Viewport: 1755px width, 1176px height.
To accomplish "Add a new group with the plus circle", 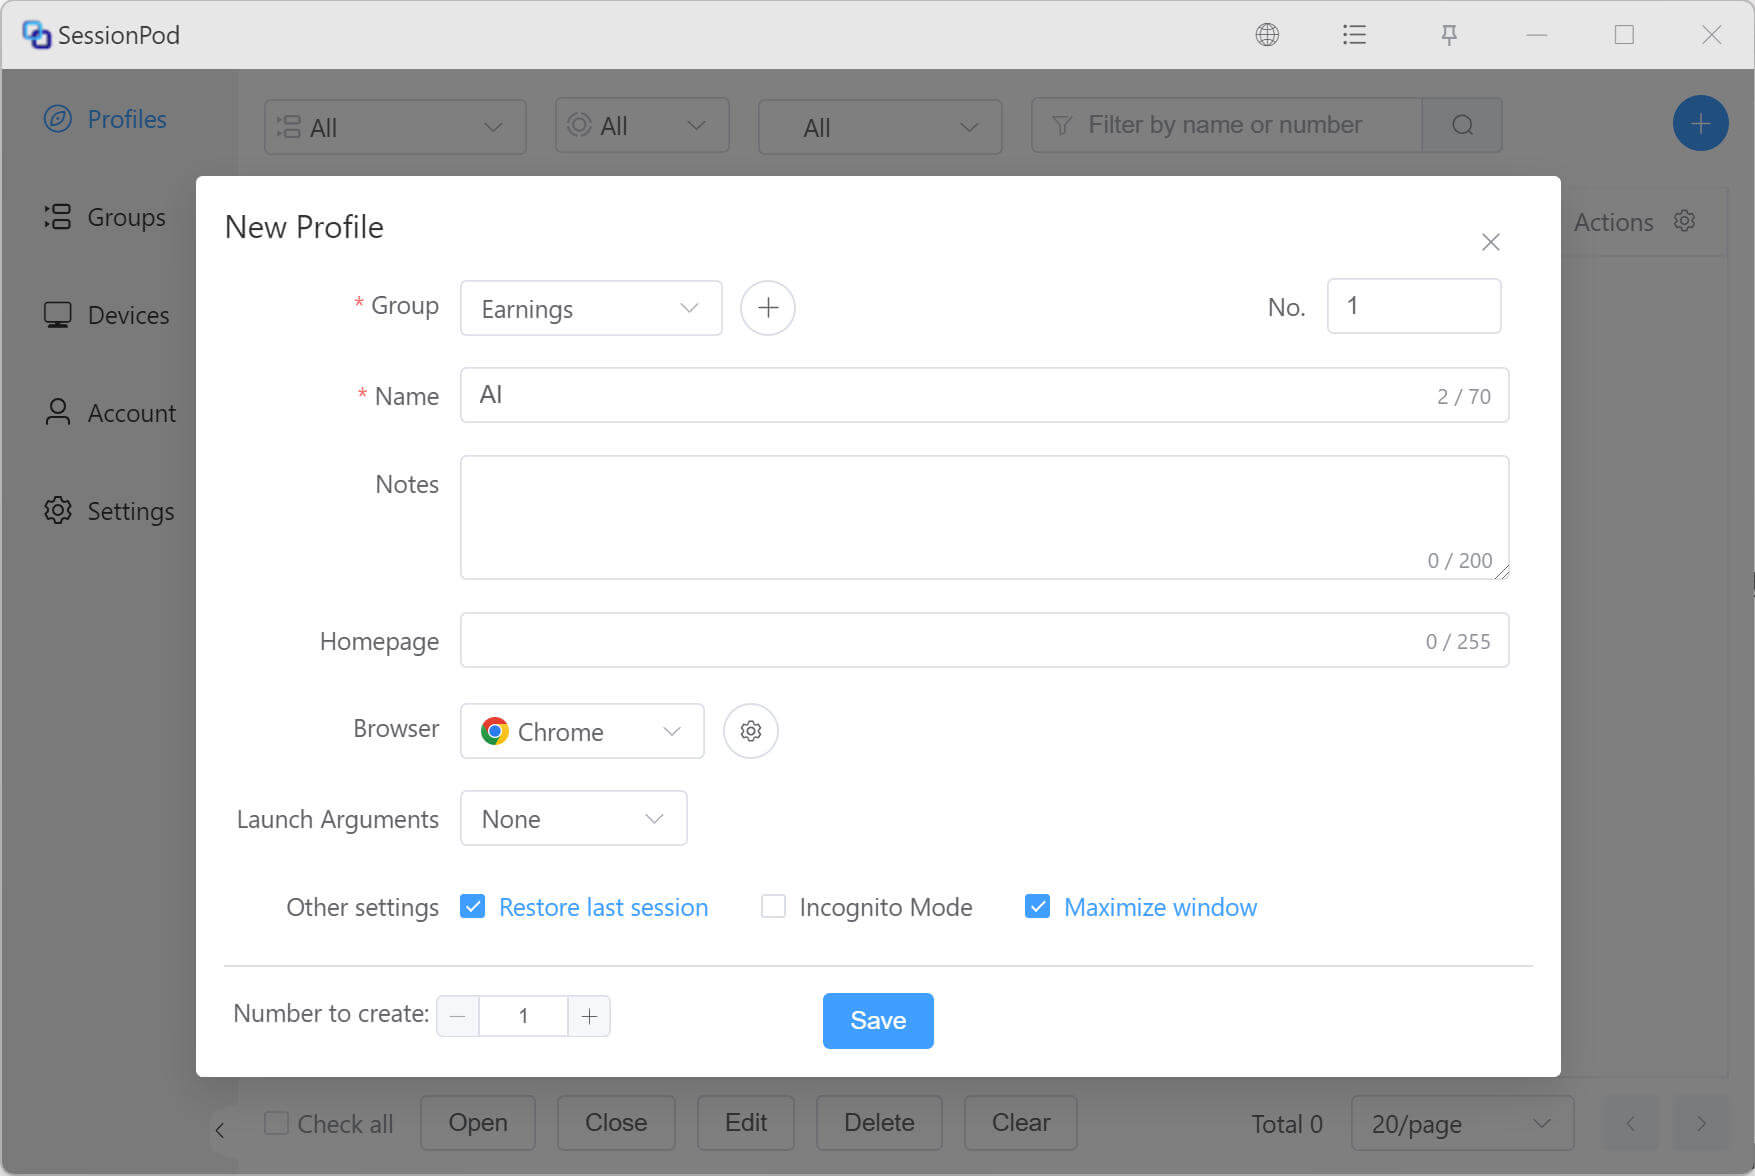I will pos(768,308).
